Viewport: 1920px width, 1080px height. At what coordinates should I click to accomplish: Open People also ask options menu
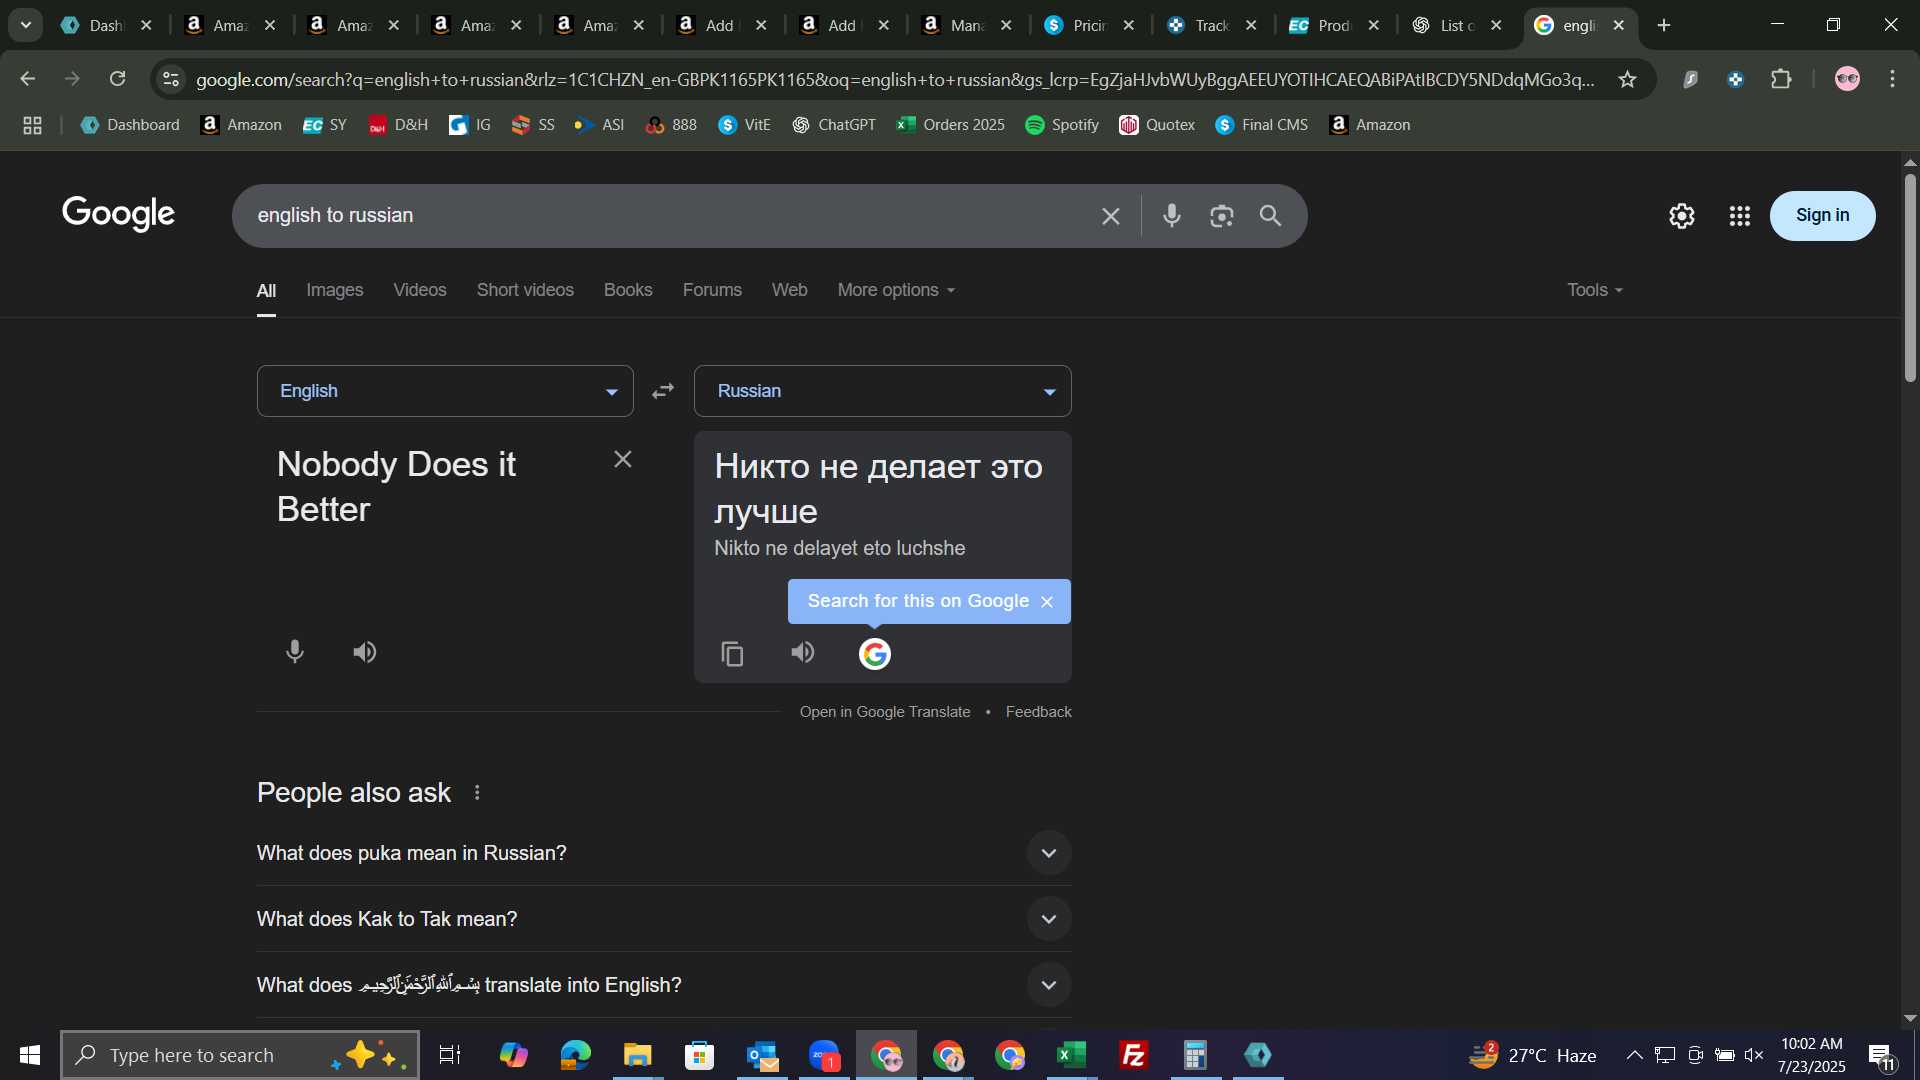click(477, 793)
